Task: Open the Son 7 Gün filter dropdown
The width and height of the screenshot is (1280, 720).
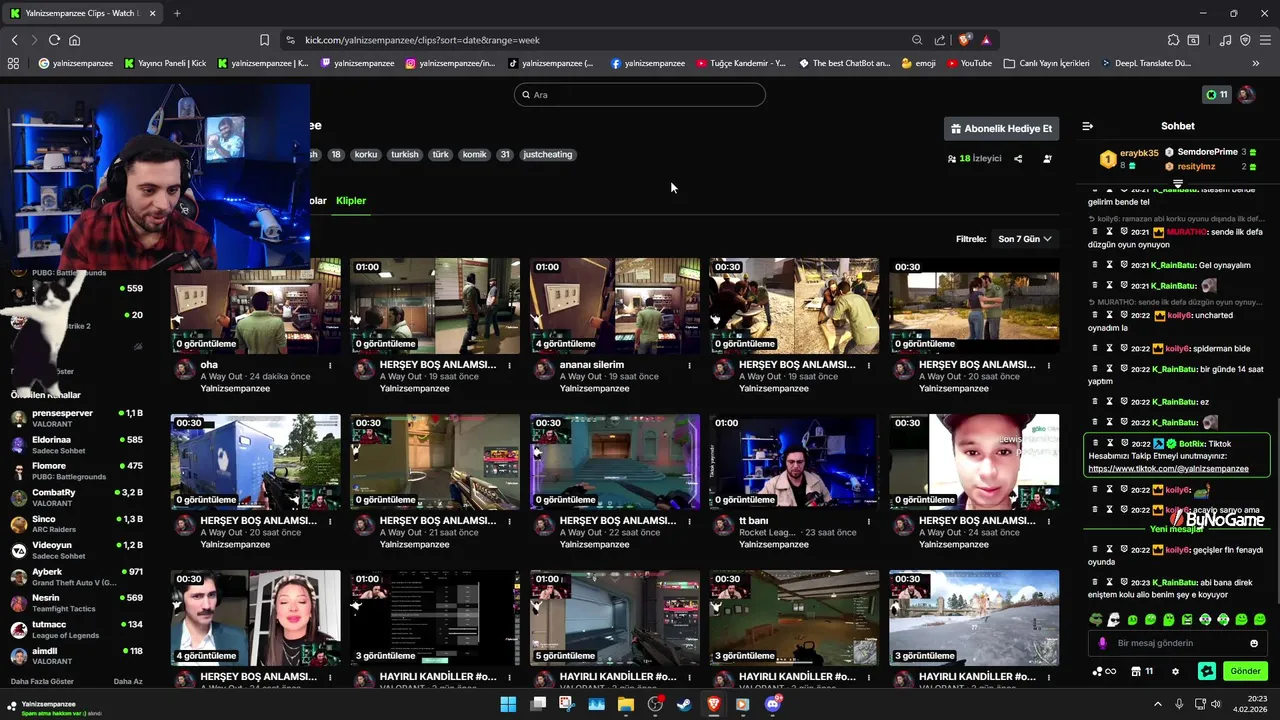Action: (1025, 239)
